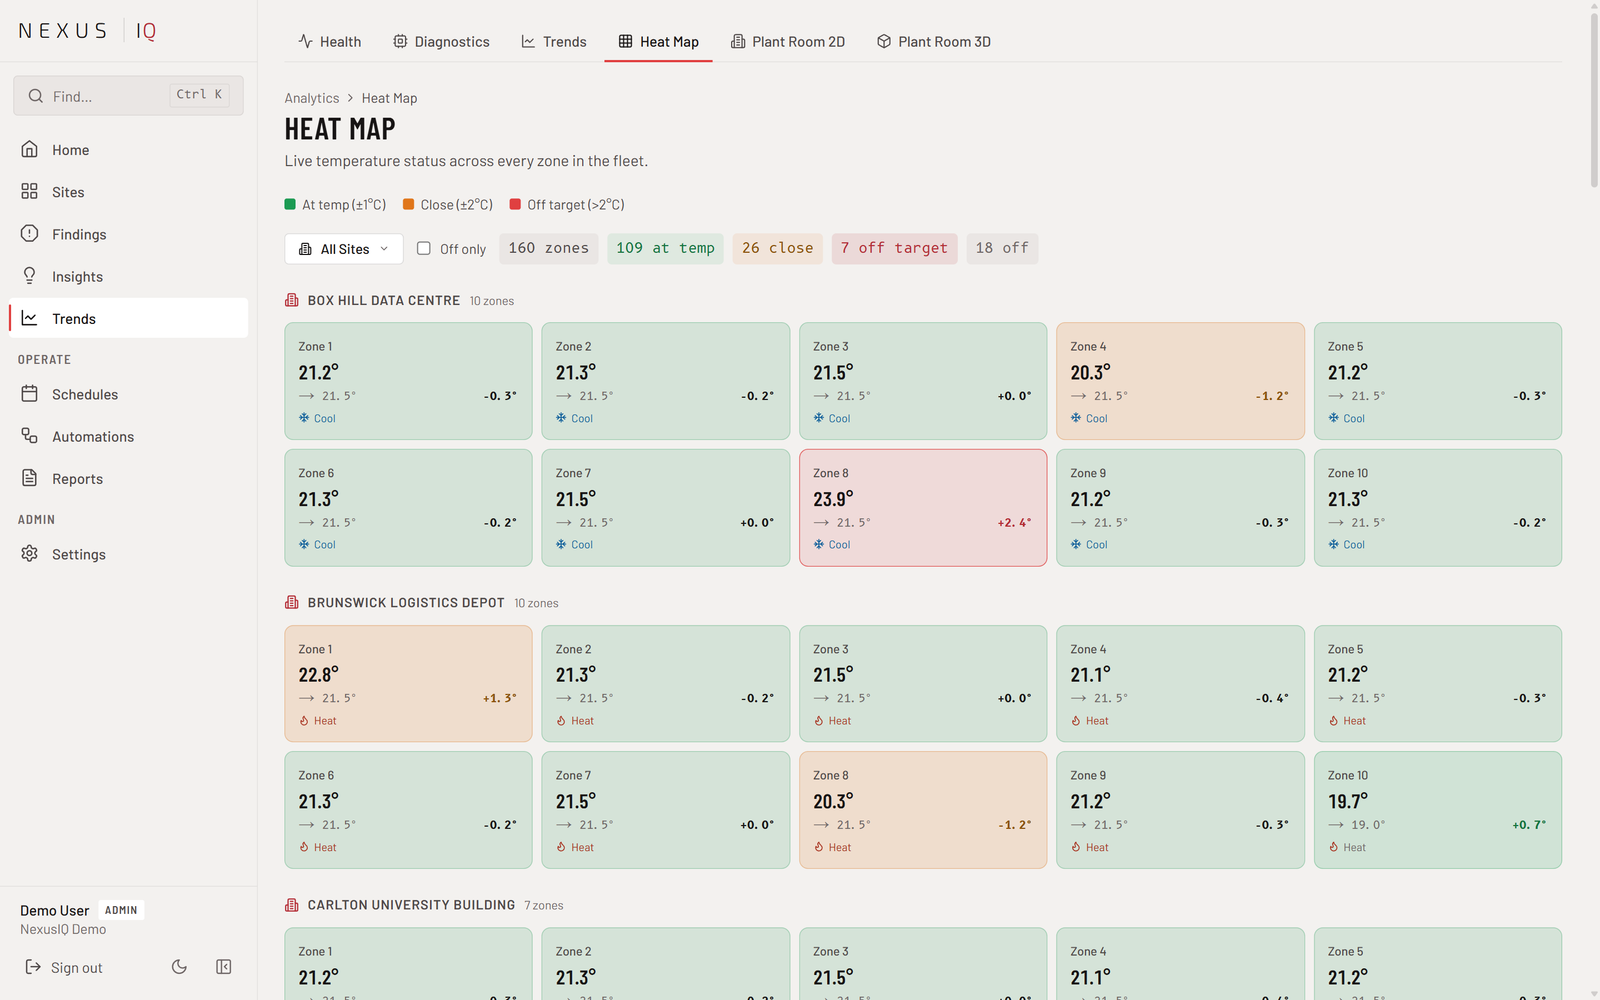This screenshot has width=1600, height=1000.
Task: Open Box Hill Zone 4 card at 20.3°
Action: pos(1180,381)
